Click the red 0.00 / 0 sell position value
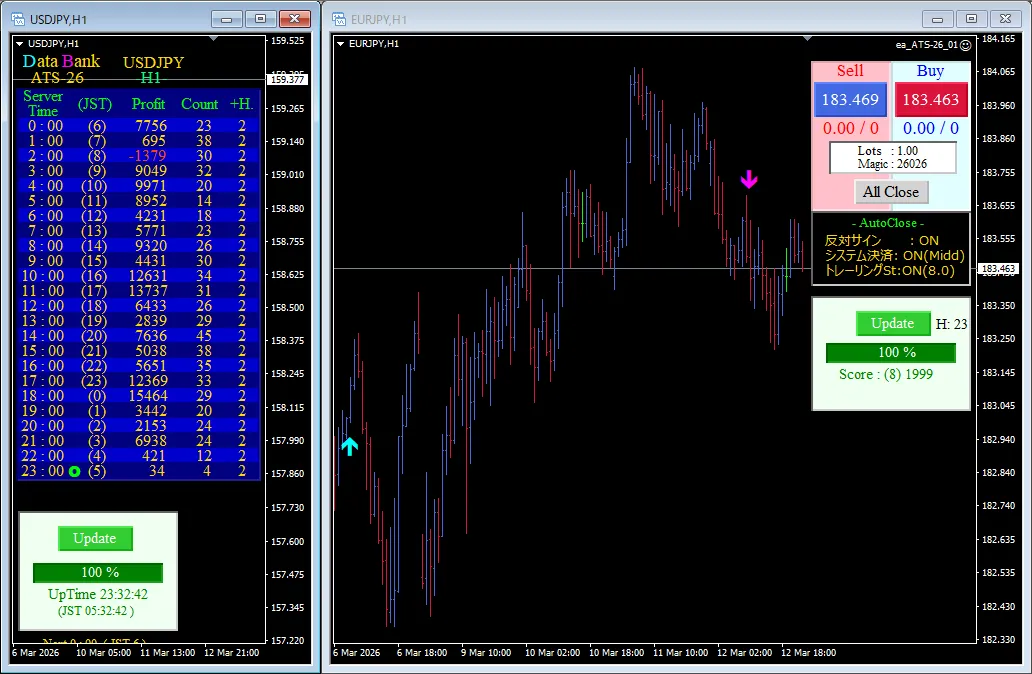 (850, 128)
